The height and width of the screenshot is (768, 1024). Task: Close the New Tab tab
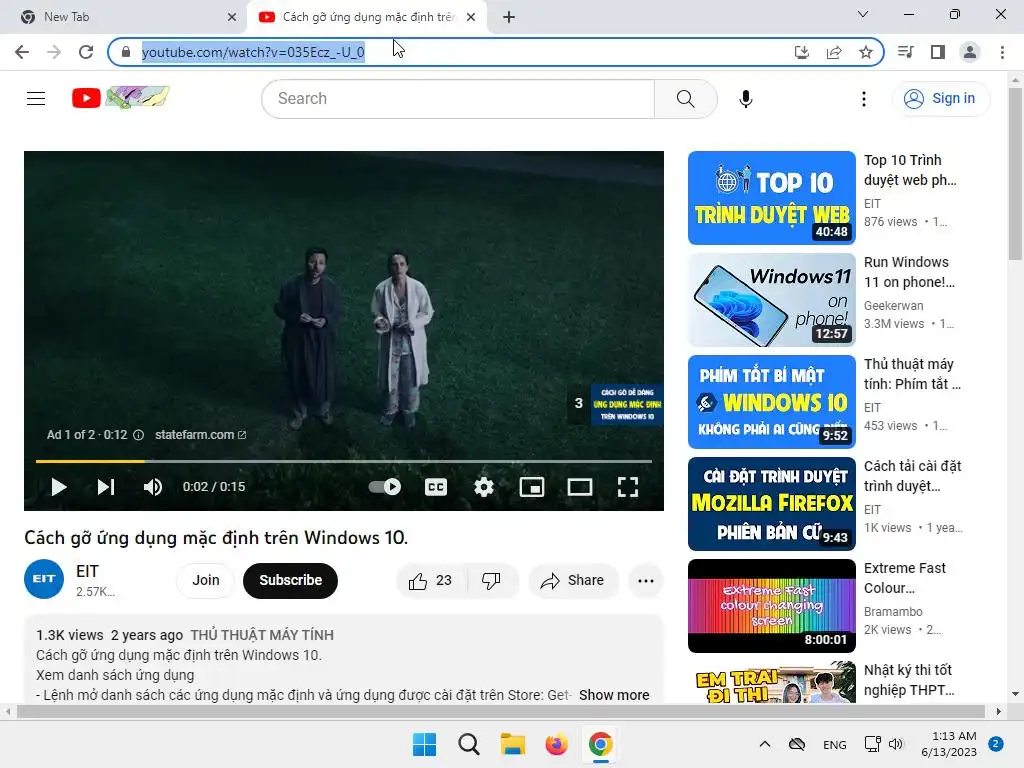pos(231,17)
